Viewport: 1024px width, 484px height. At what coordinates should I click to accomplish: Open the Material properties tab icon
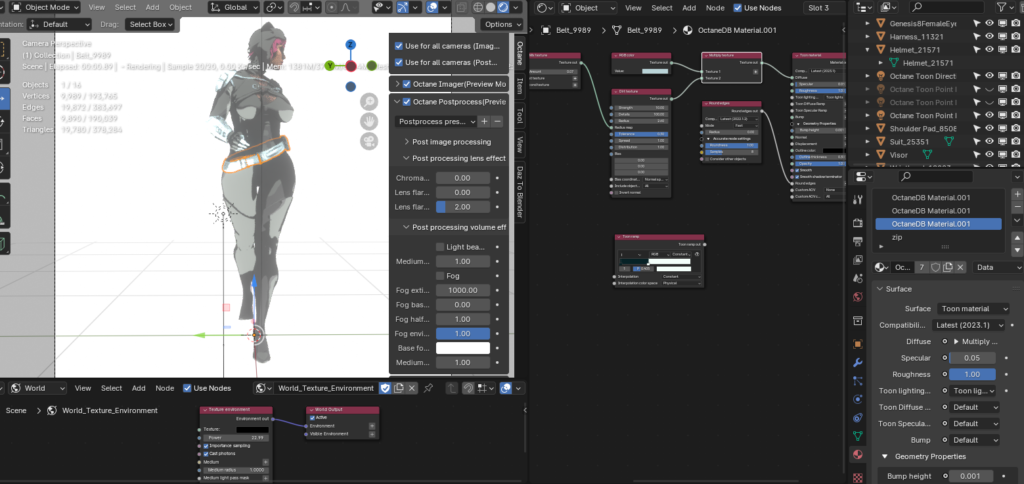(857, 455)
